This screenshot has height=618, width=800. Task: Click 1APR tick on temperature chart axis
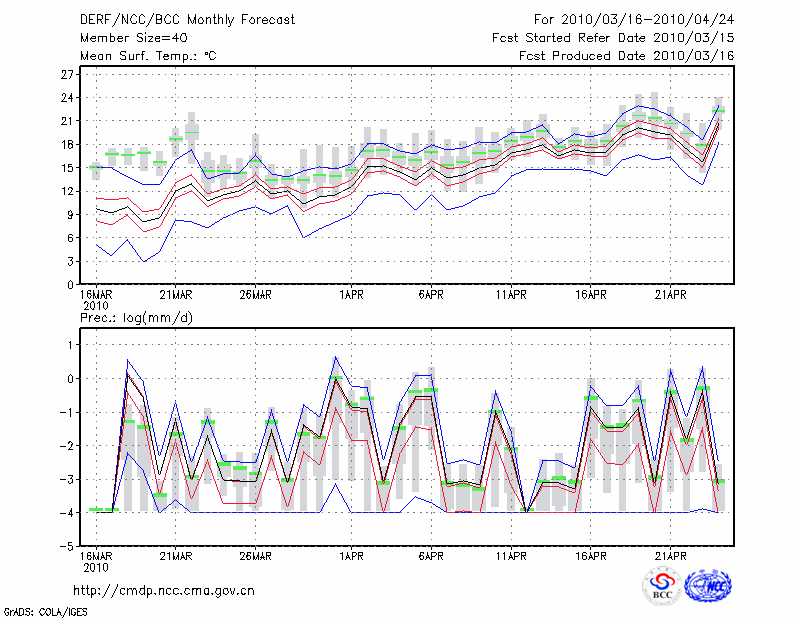[351, 295]
